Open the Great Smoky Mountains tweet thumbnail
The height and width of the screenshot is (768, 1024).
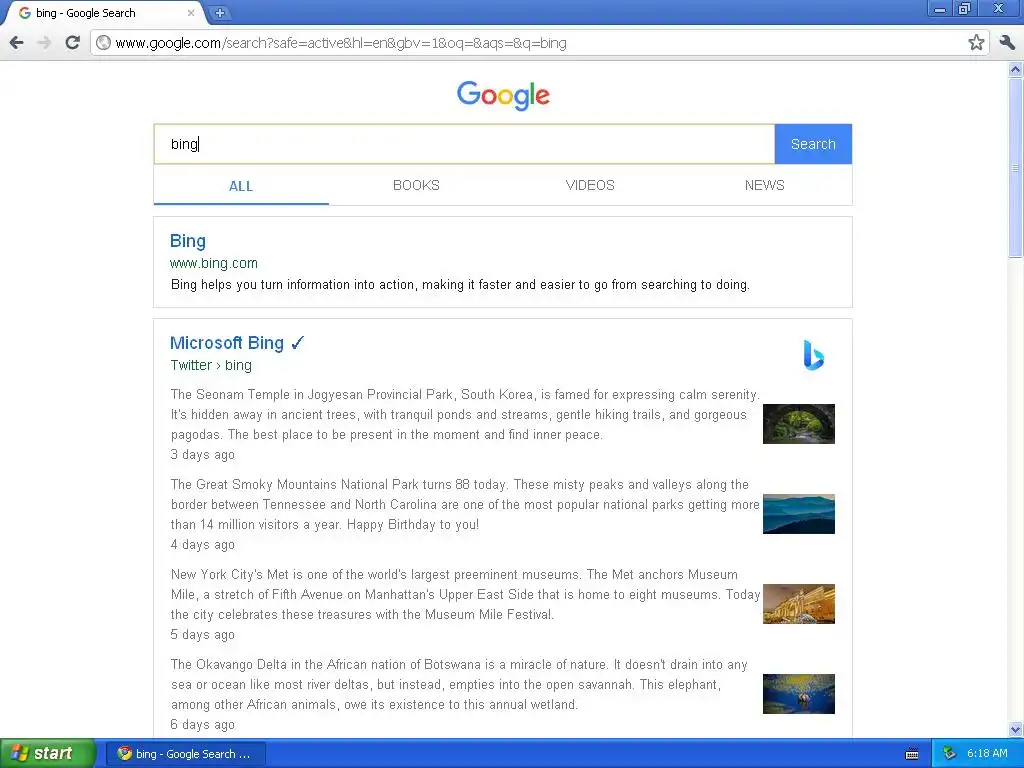(799, 514)
